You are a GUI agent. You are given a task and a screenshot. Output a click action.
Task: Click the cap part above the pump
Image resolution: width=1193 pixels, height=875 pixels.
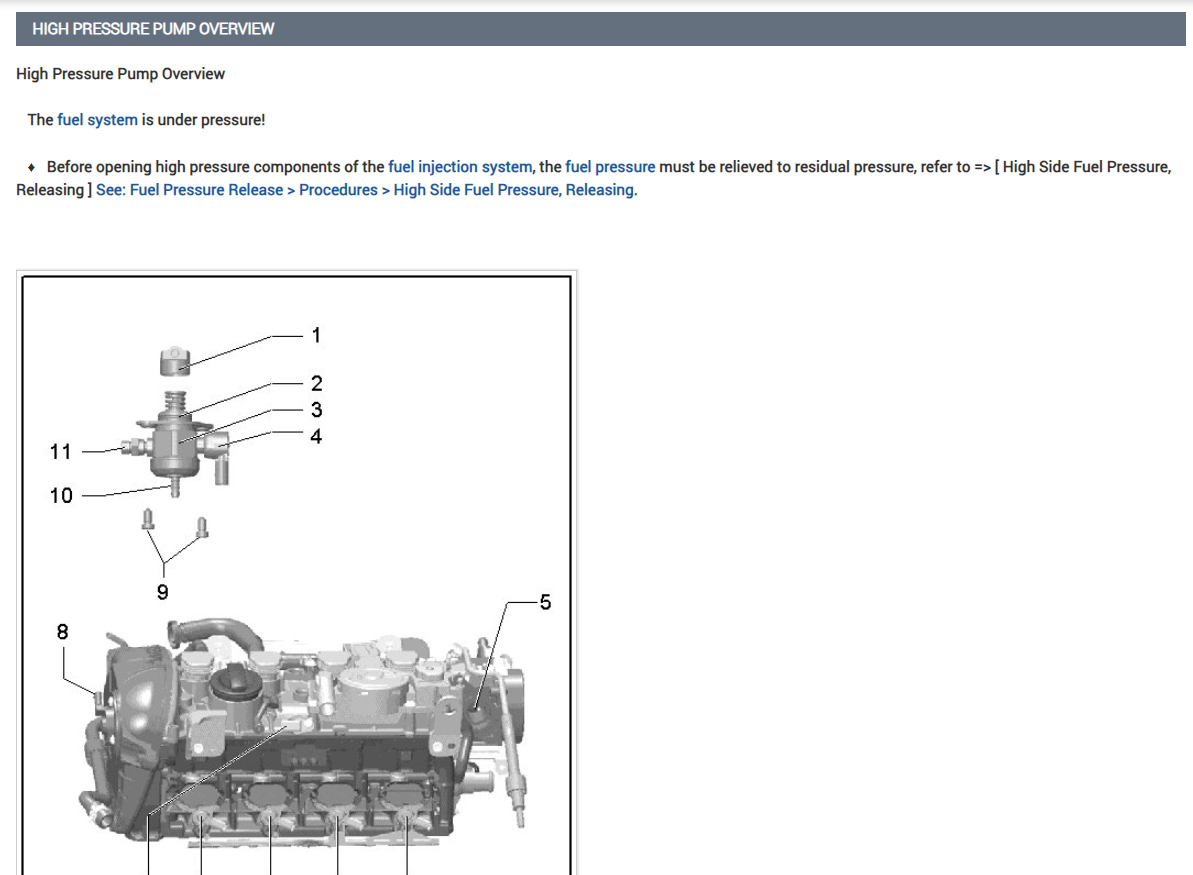(175, 361)
